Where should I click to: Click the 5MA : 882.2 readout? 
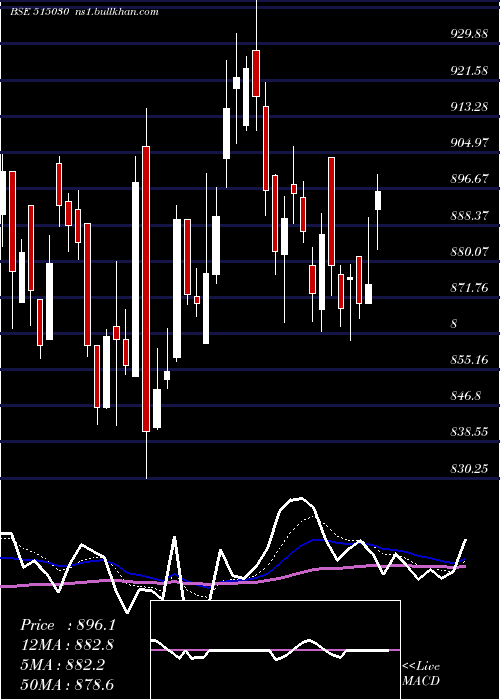(x=62, y=665)
